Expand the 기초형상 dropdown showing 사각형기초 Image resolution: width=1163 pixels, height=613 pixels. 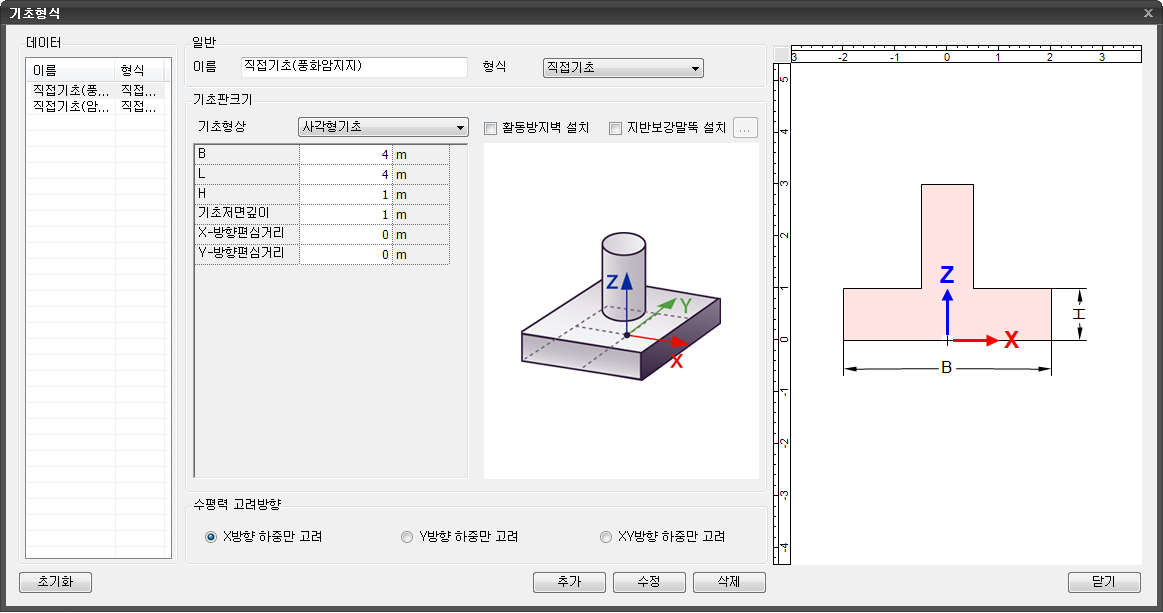click(x=383, y=127)
